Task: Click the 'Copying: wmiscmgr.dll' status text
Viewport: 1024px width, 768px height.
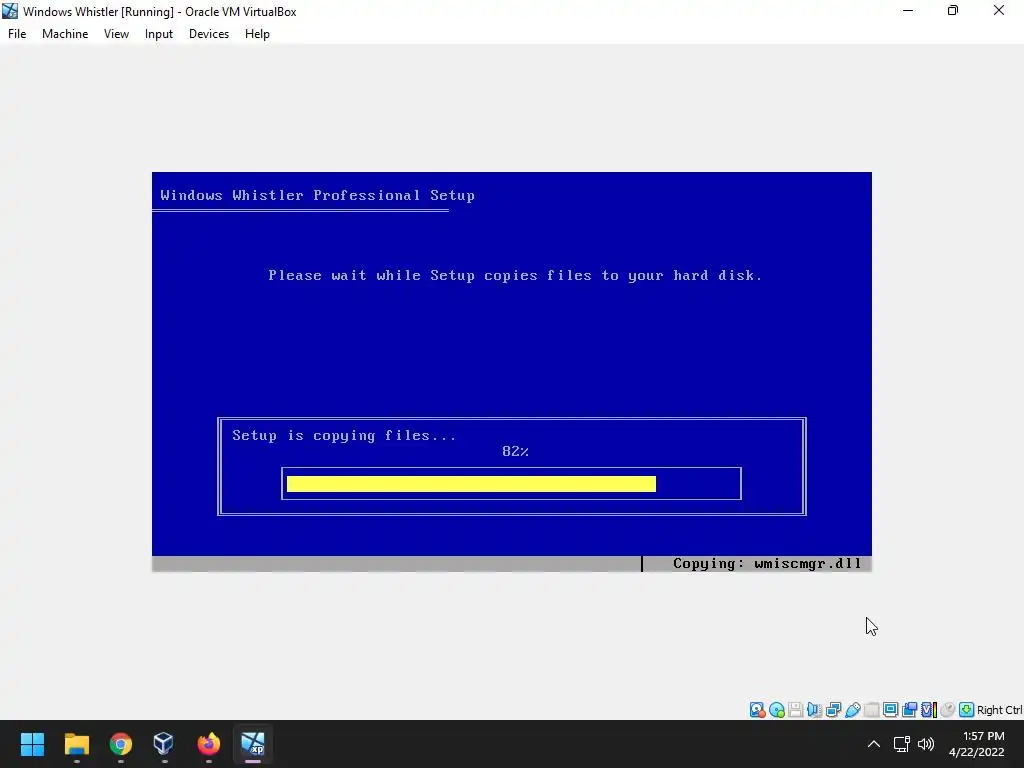Action: point(767,564)
